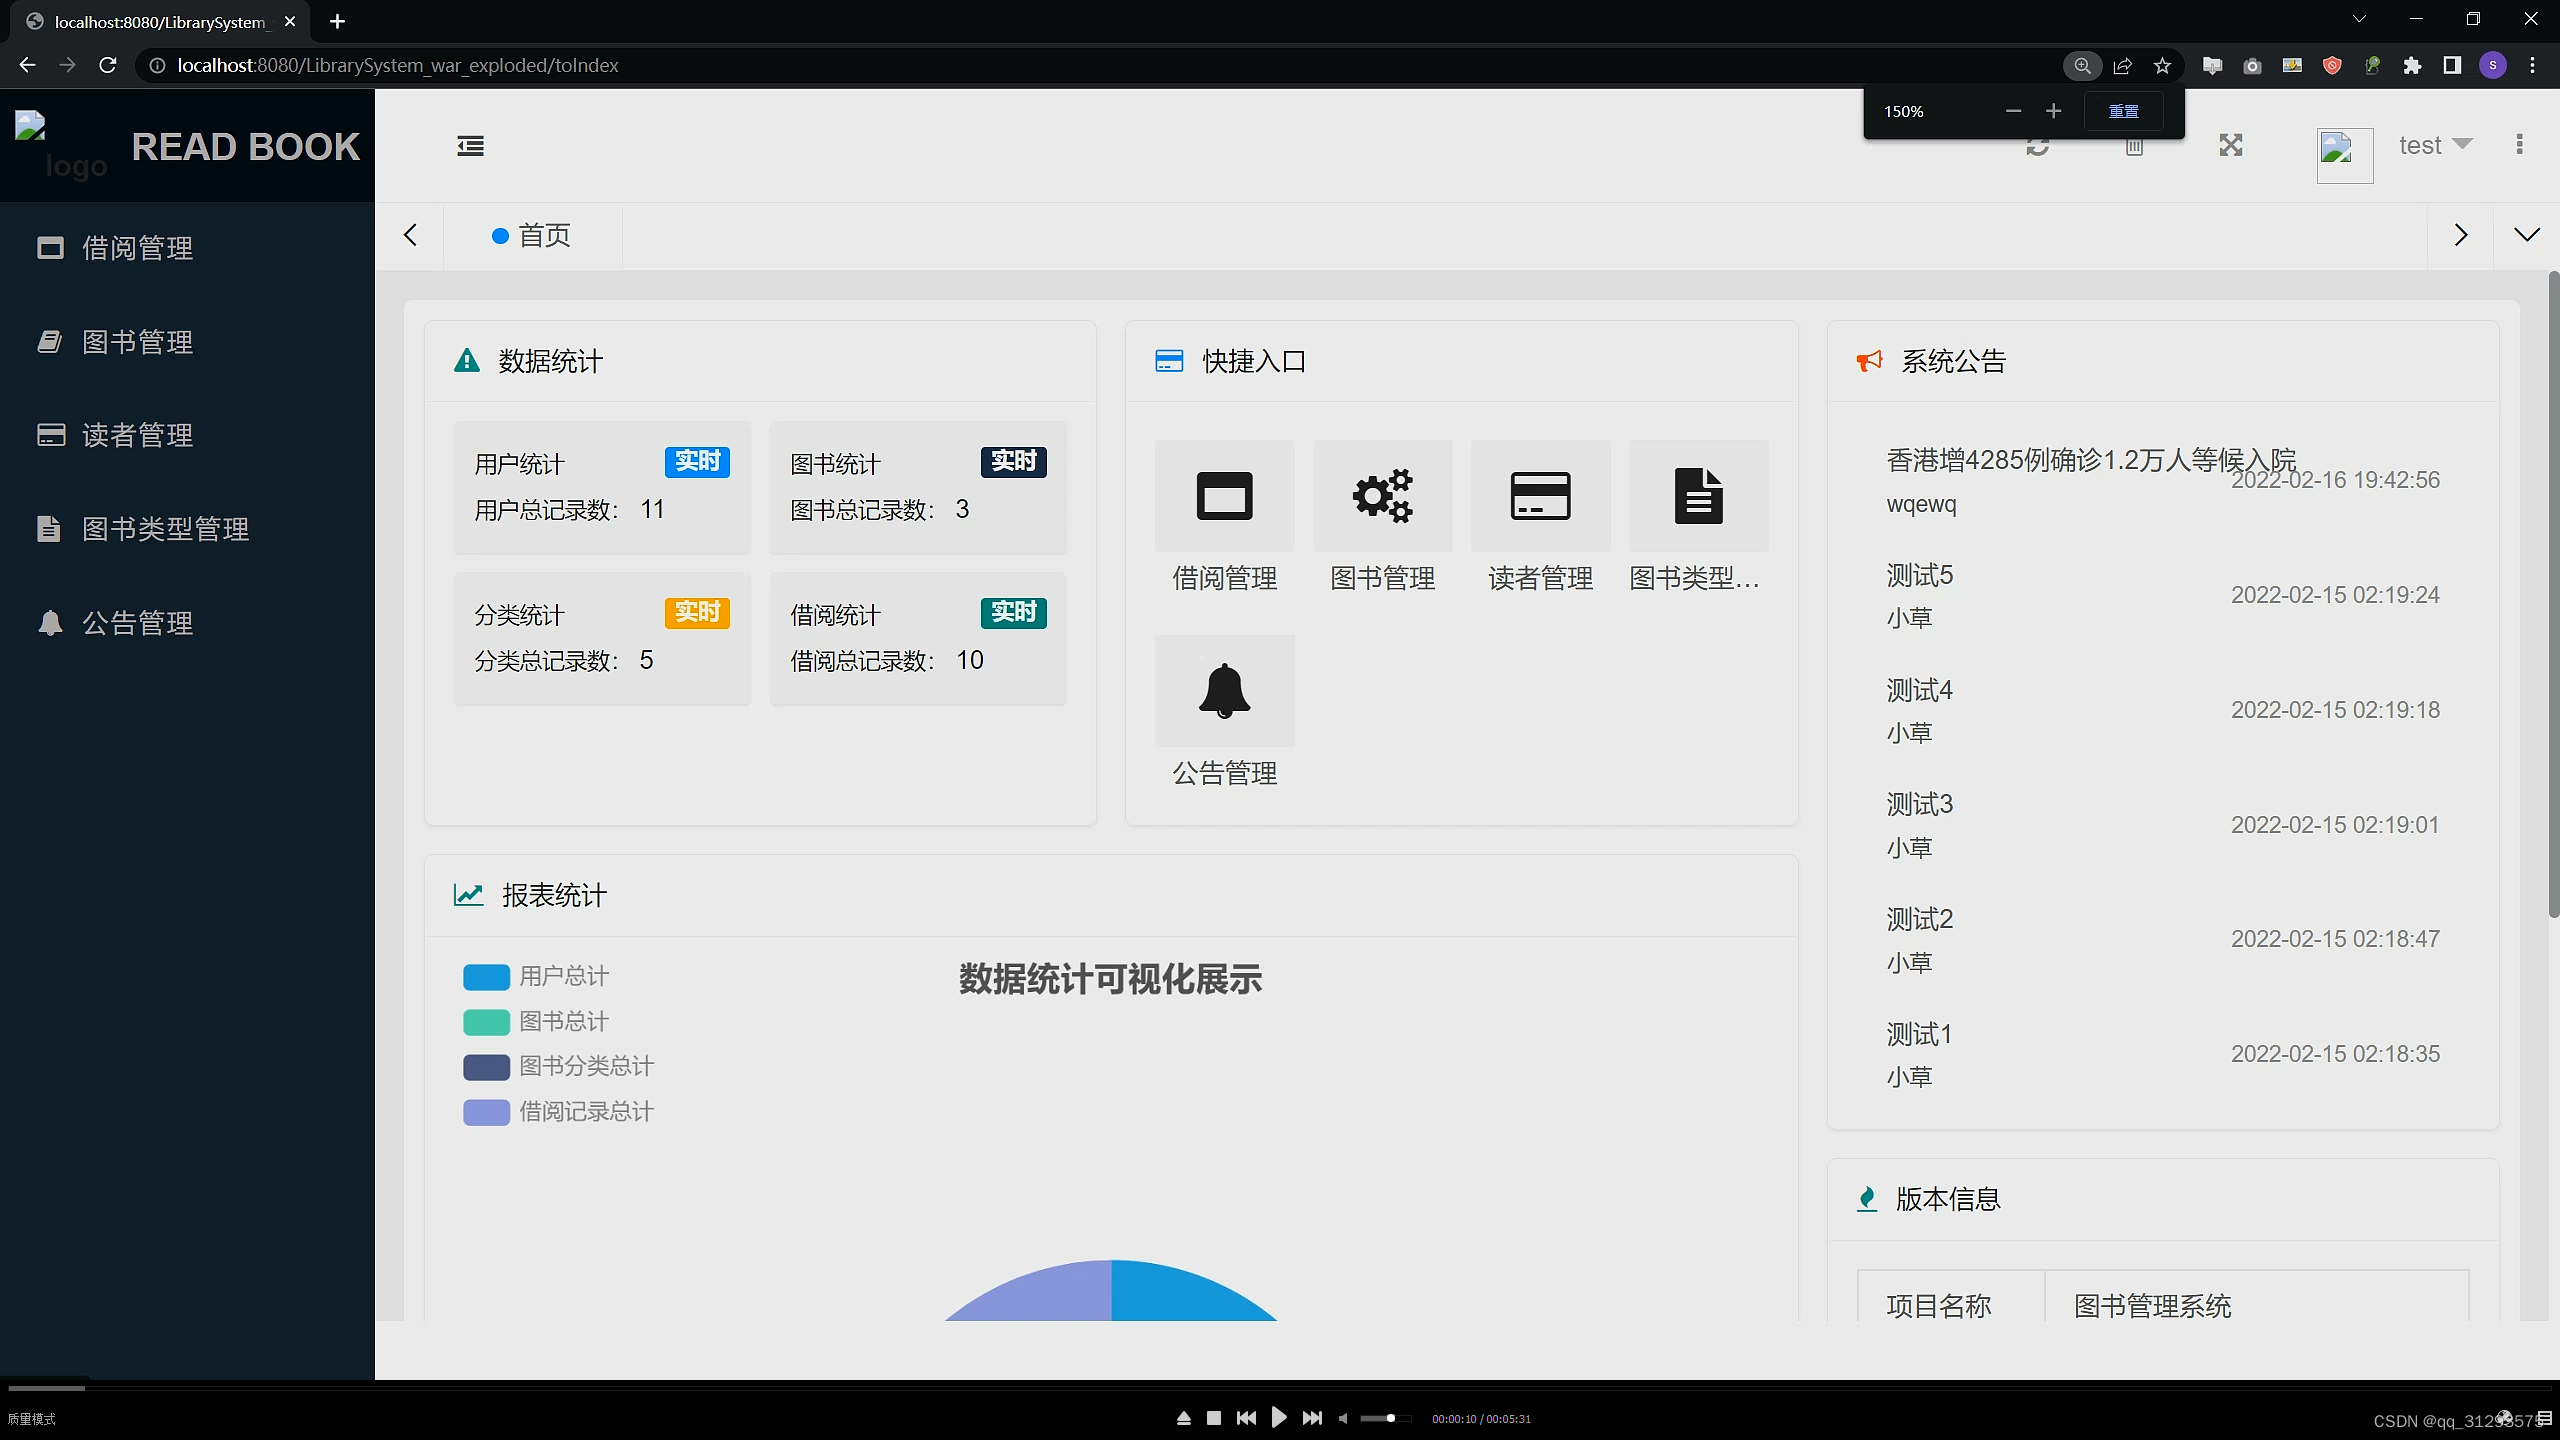Open 图书类型 document shortcut icon
This screenshot has height=1440, width=2560.
[x=1698, y=496]
